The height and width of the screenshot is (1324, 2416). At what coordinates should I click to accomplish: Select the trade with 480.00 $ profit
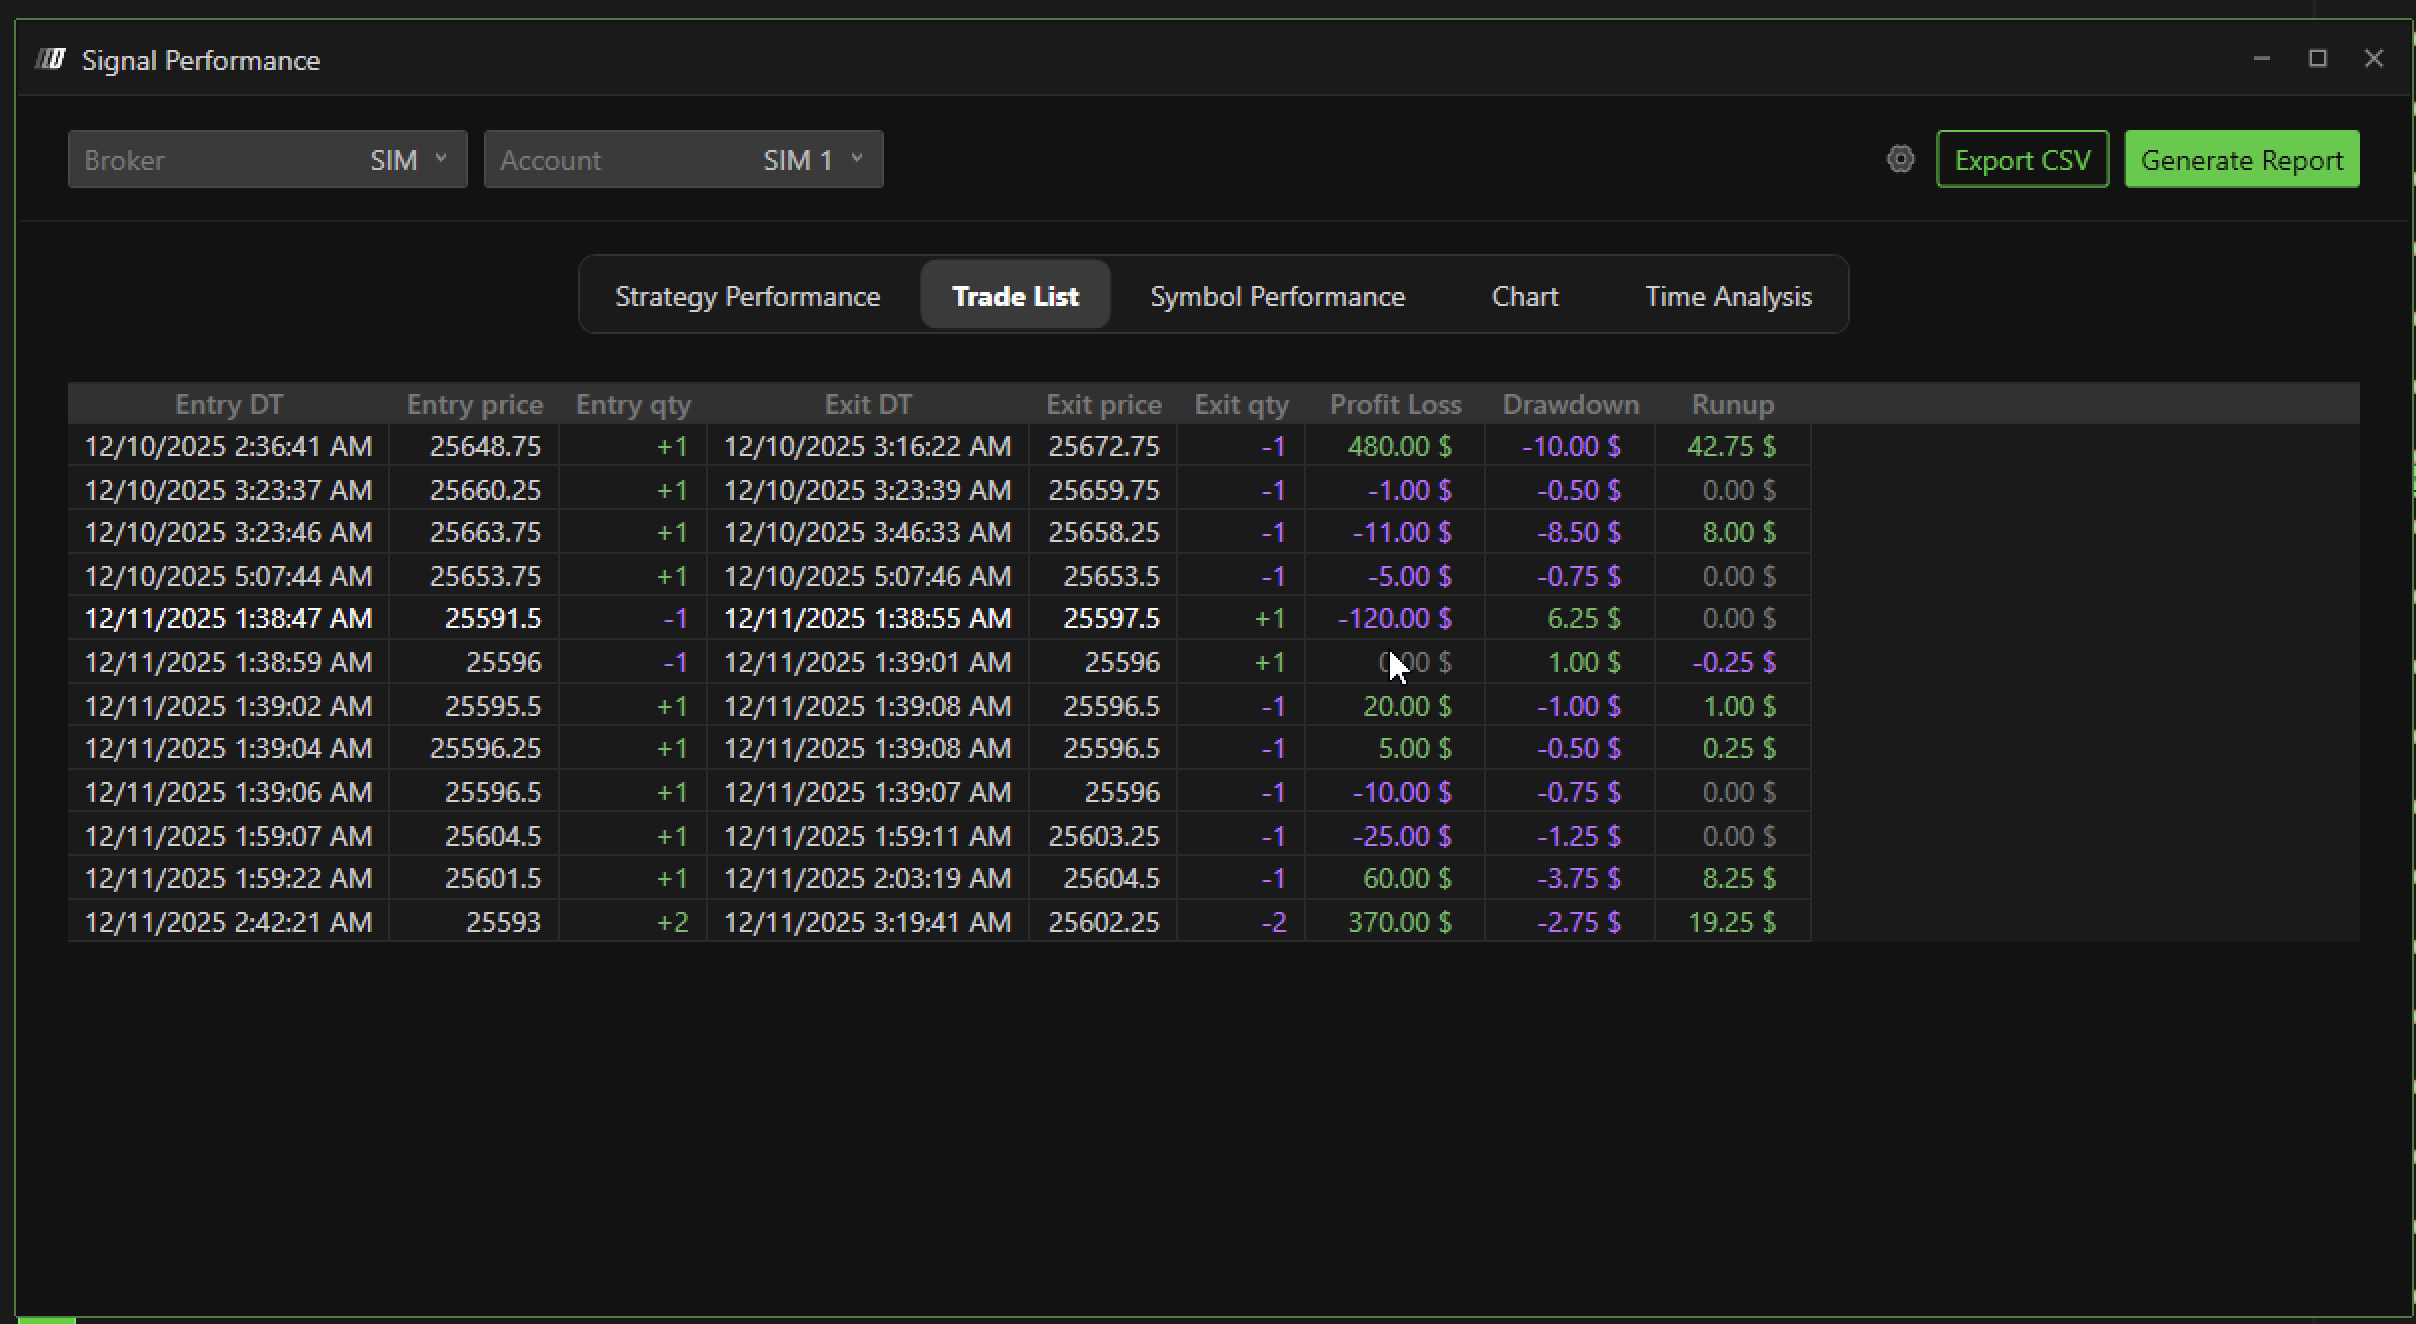click(1398, 446)
